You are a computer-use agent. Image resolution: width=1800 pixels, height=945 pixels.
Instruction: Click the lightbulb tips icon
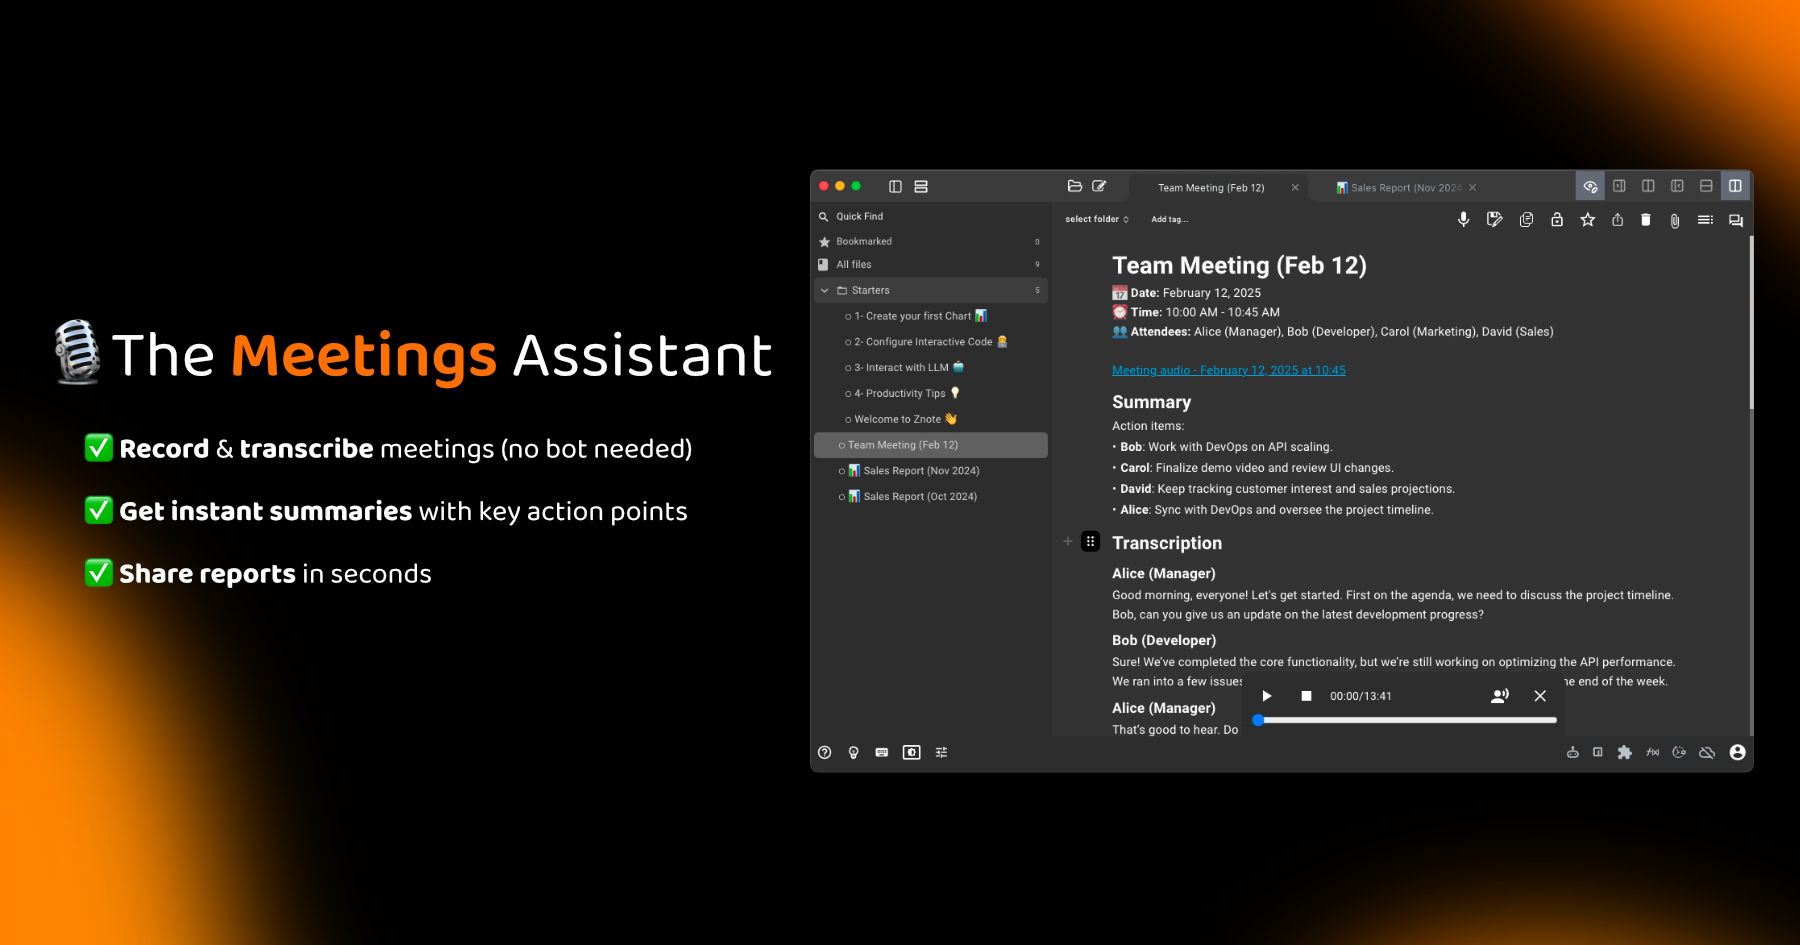853,752
